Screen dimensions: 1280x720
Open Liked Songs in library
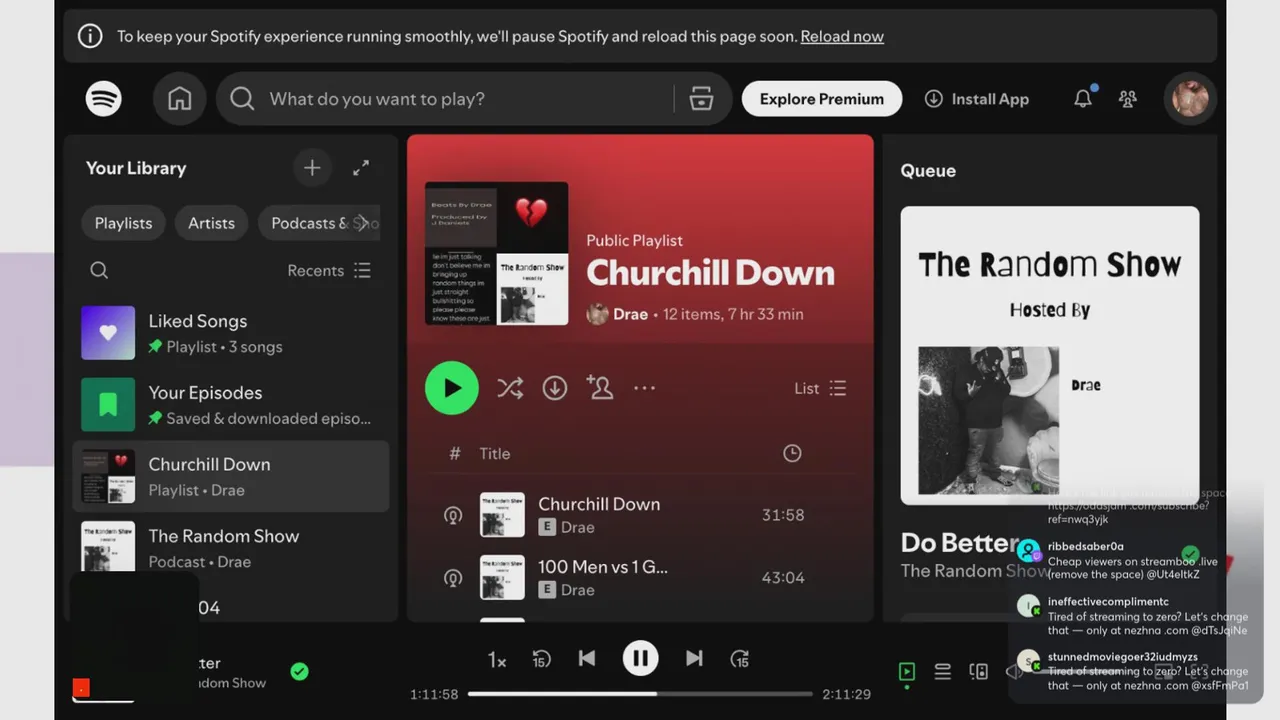coord(231,333)
